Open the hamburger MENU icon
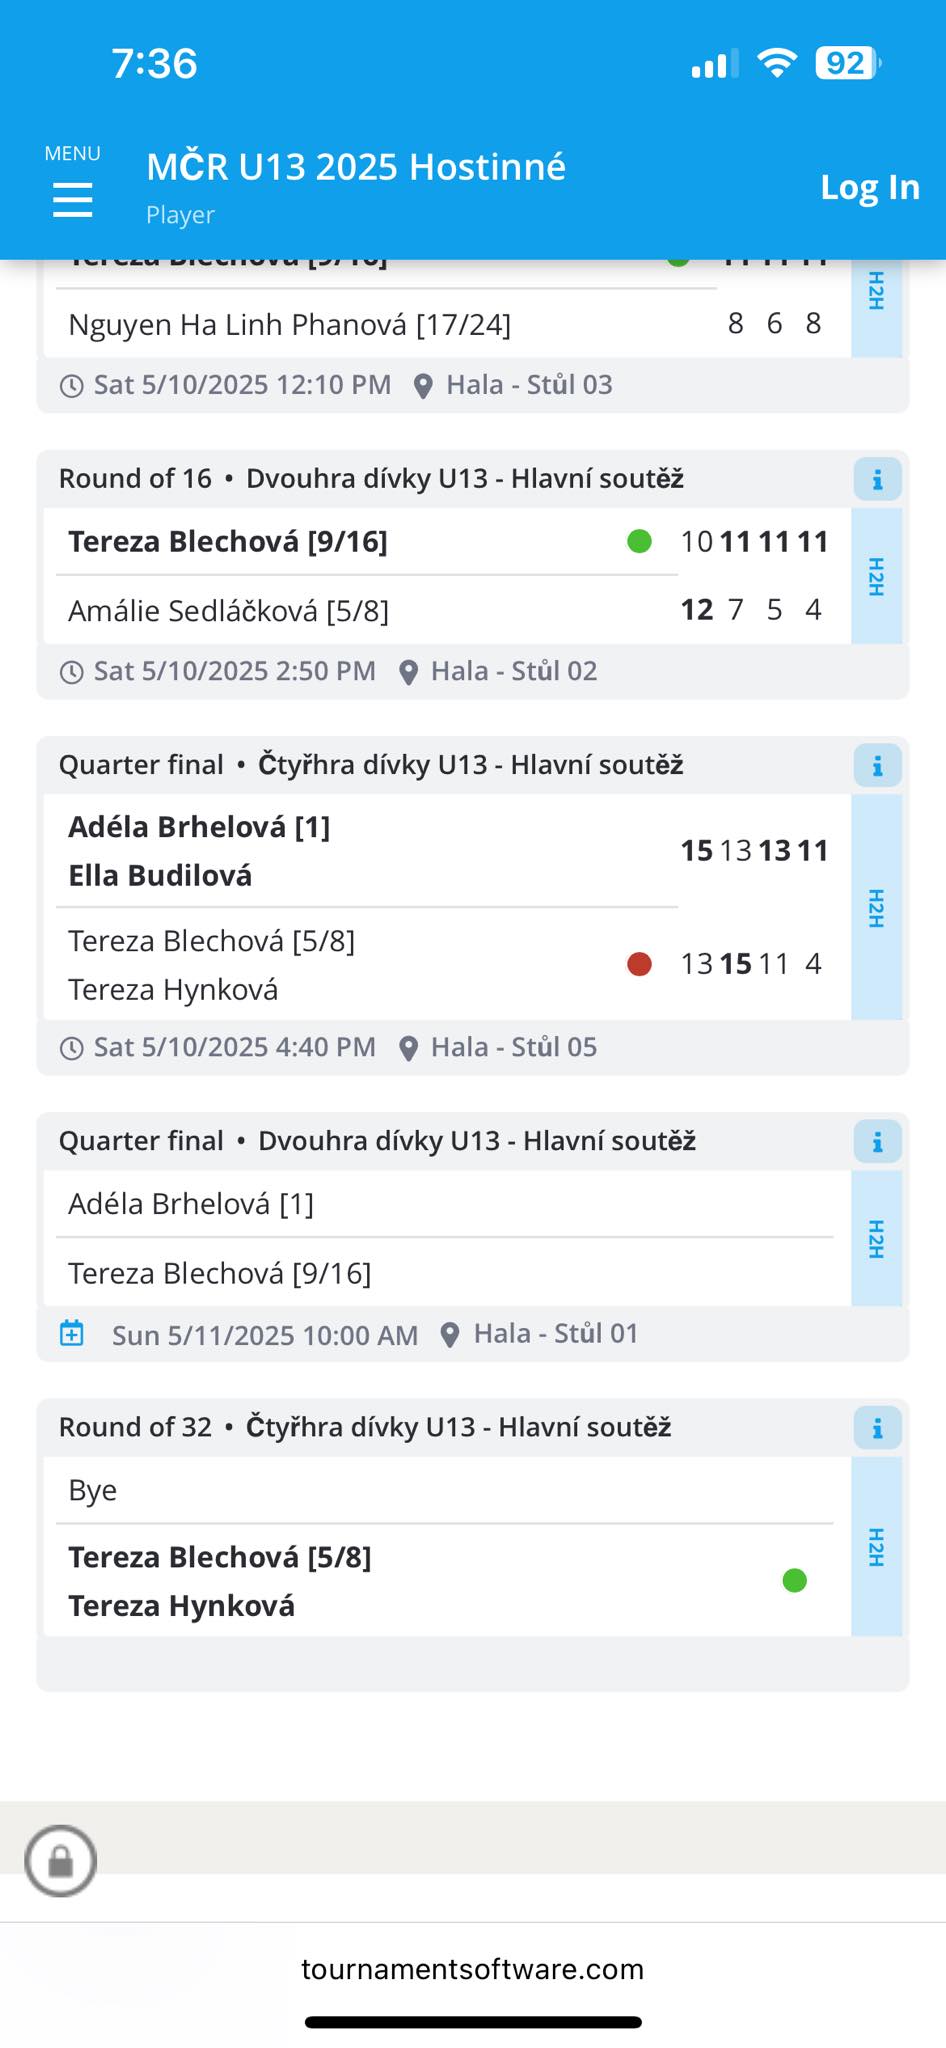The height and width of the screenshot is (2048, 946). pos(72,199)
